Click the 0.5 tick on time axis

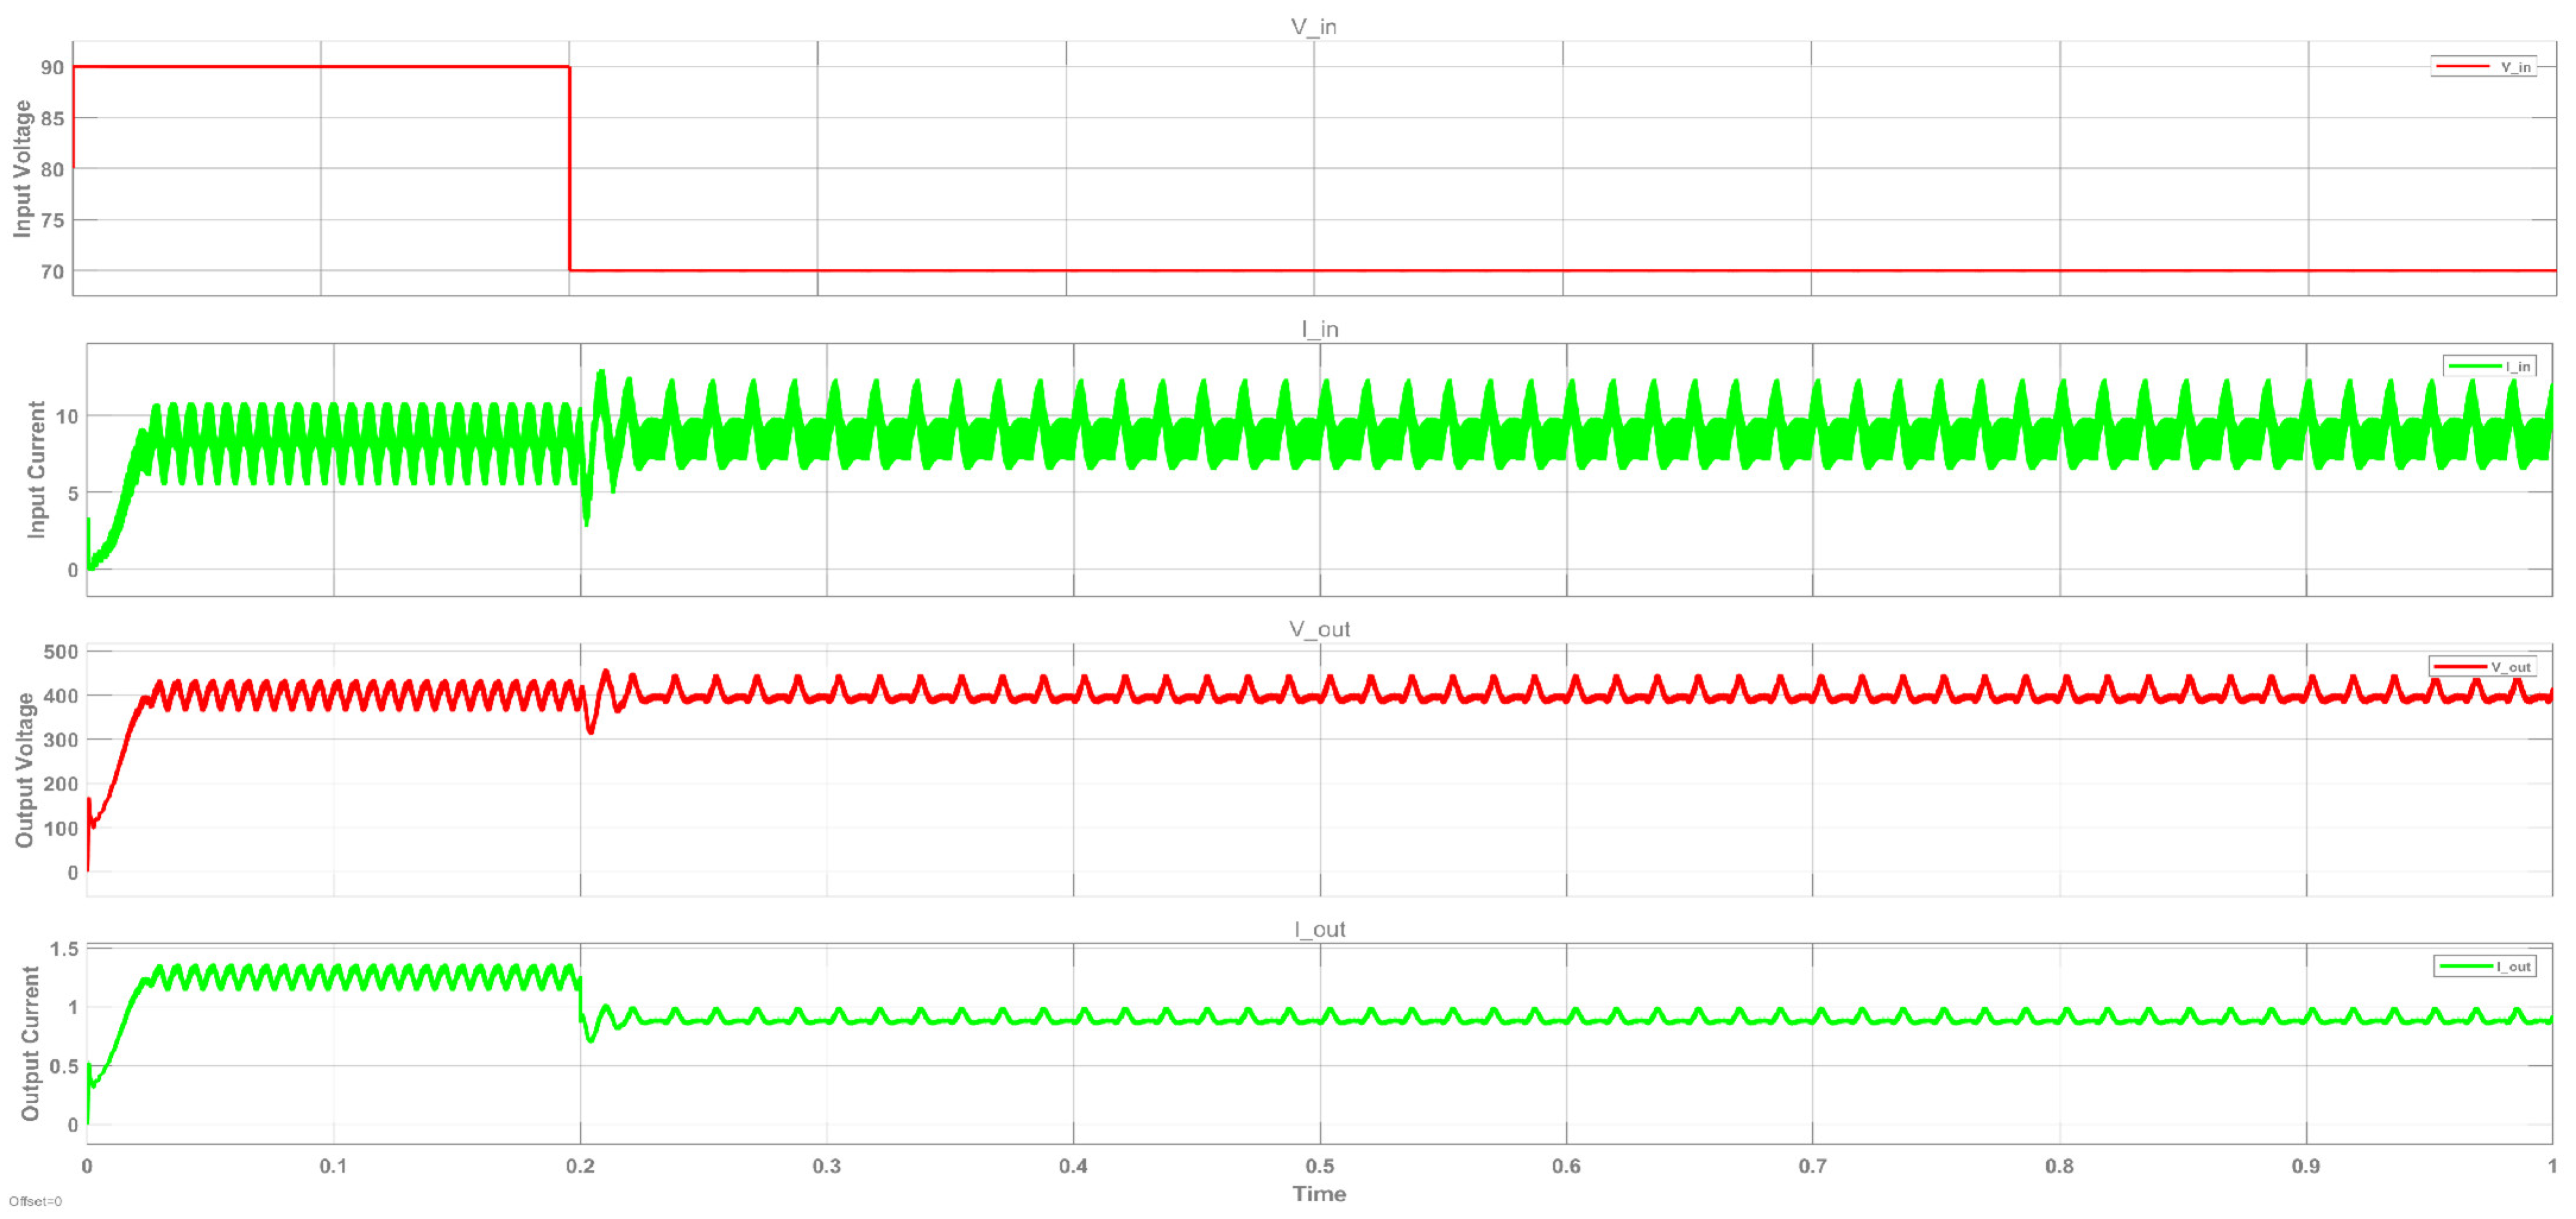[1319, 1166]
